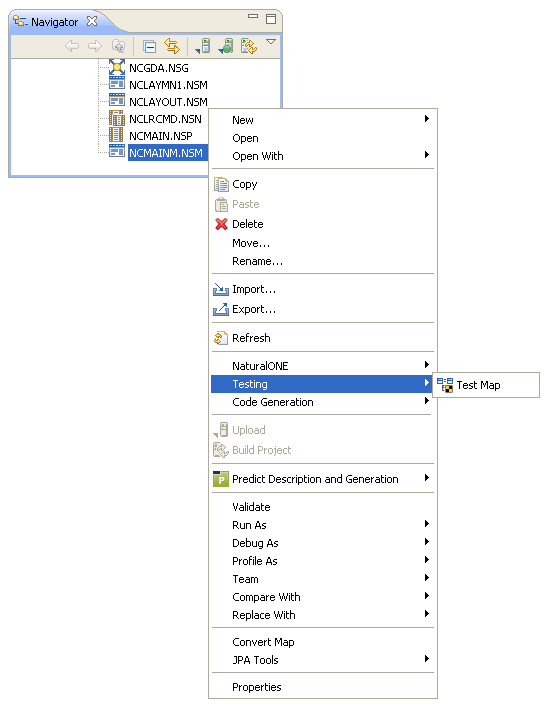Expand the Debug As submenu

pyautogui.click(x=322, y=543)
